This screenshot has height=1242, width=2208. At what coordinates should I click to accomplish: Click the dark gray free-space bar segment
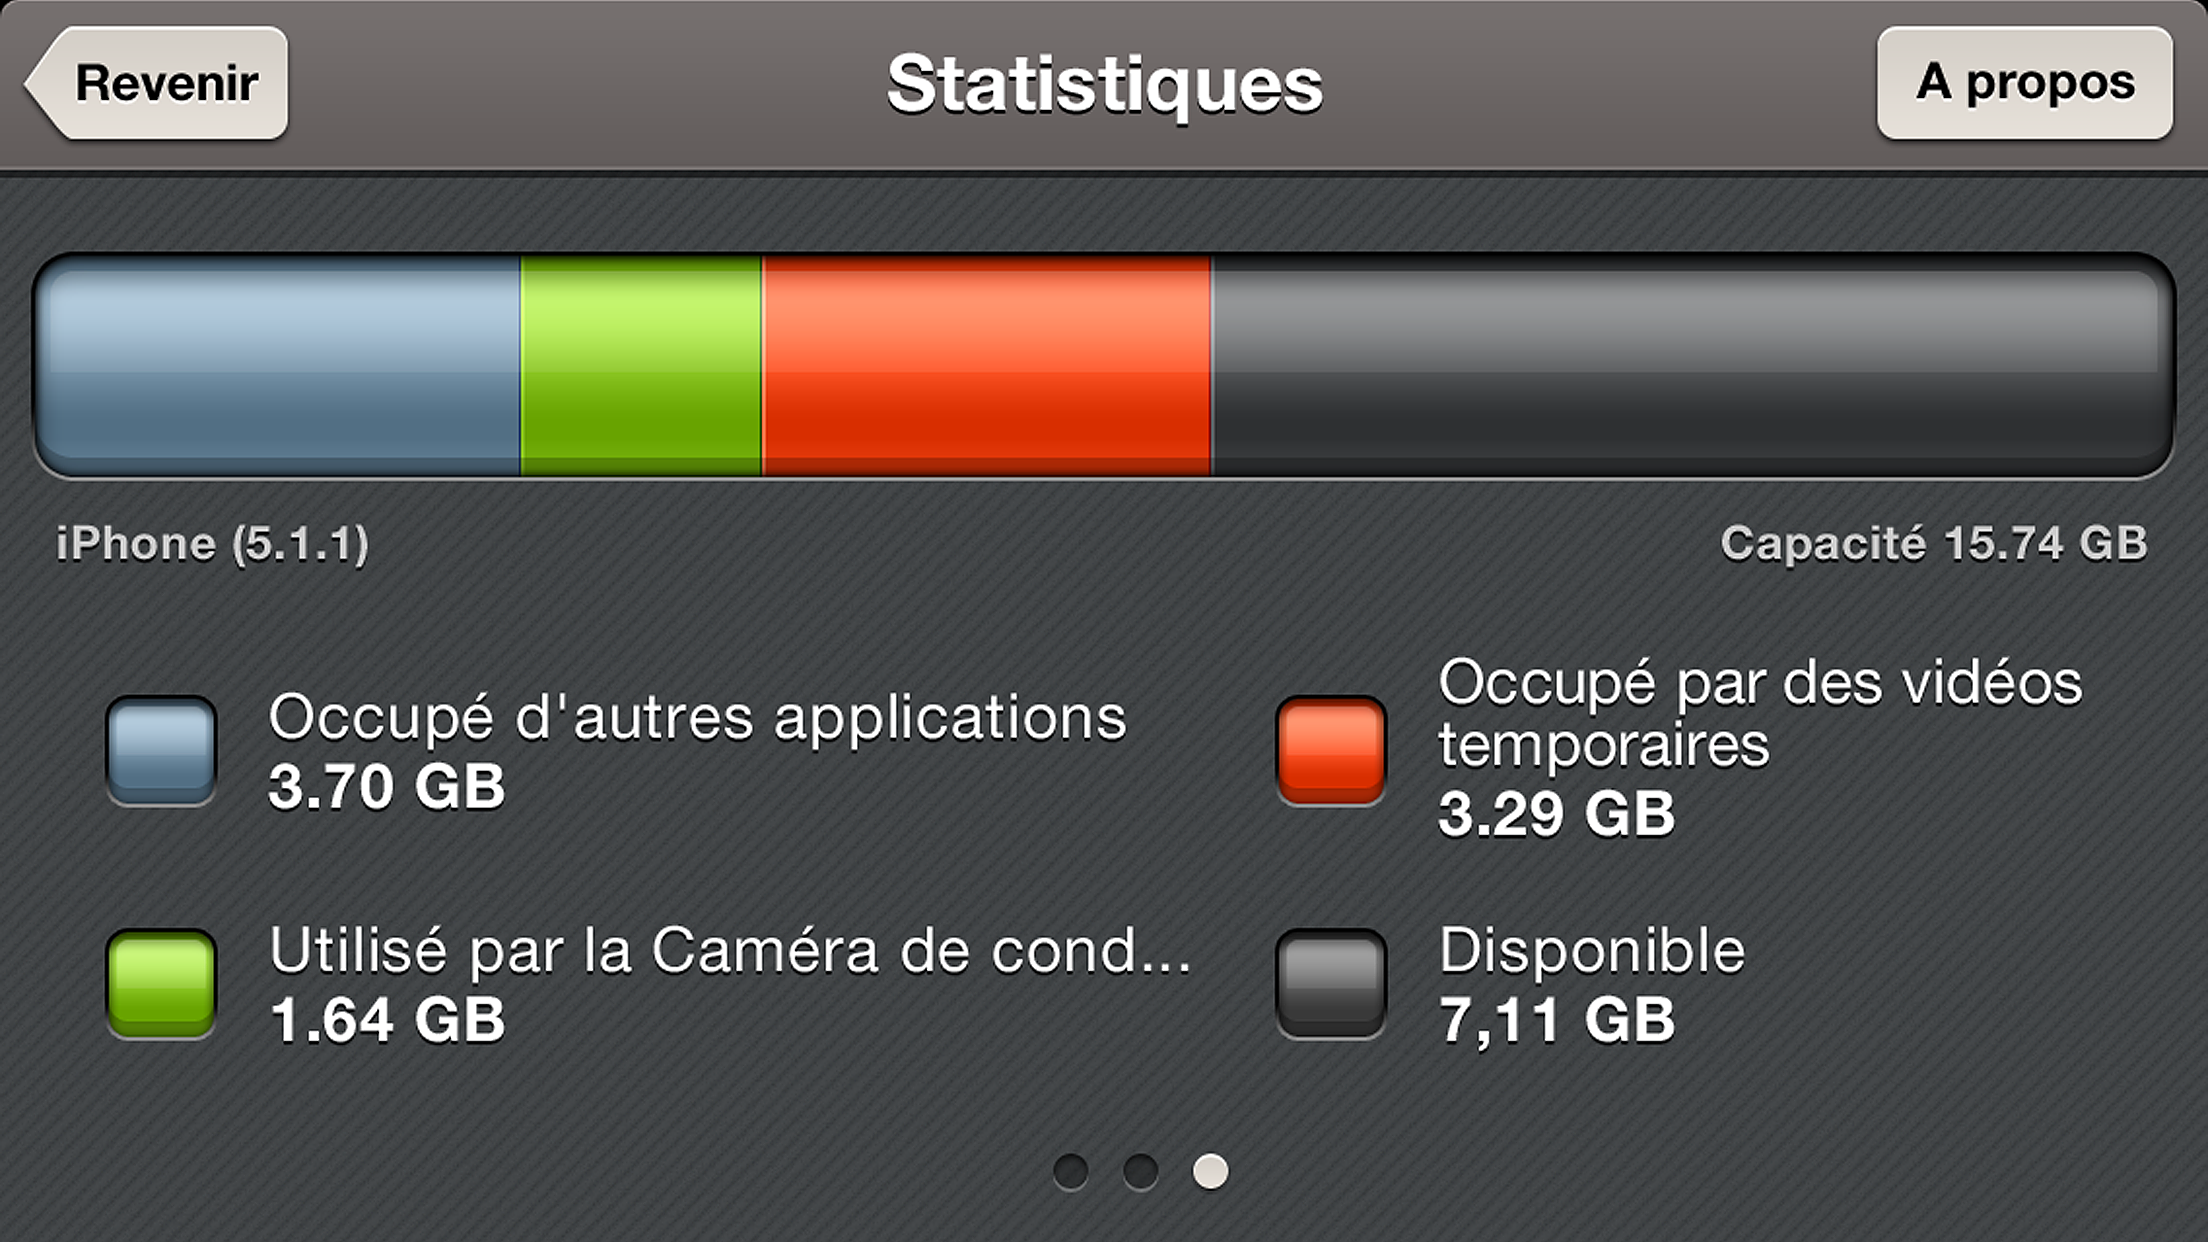tap(1690, 366)
